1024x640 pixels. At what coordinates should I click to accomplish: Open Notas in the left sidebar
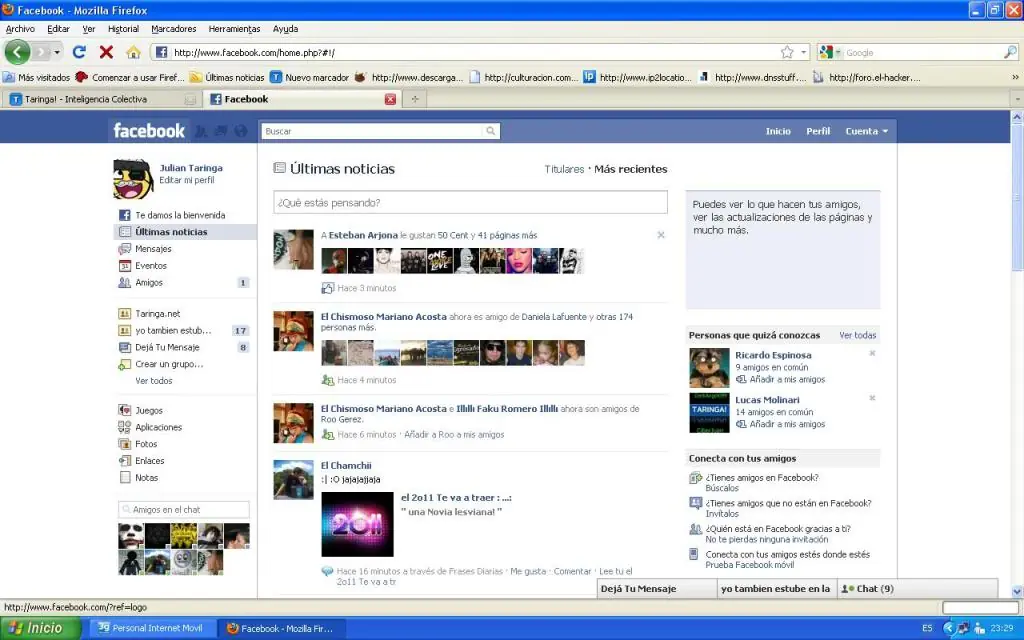point(146,478)
